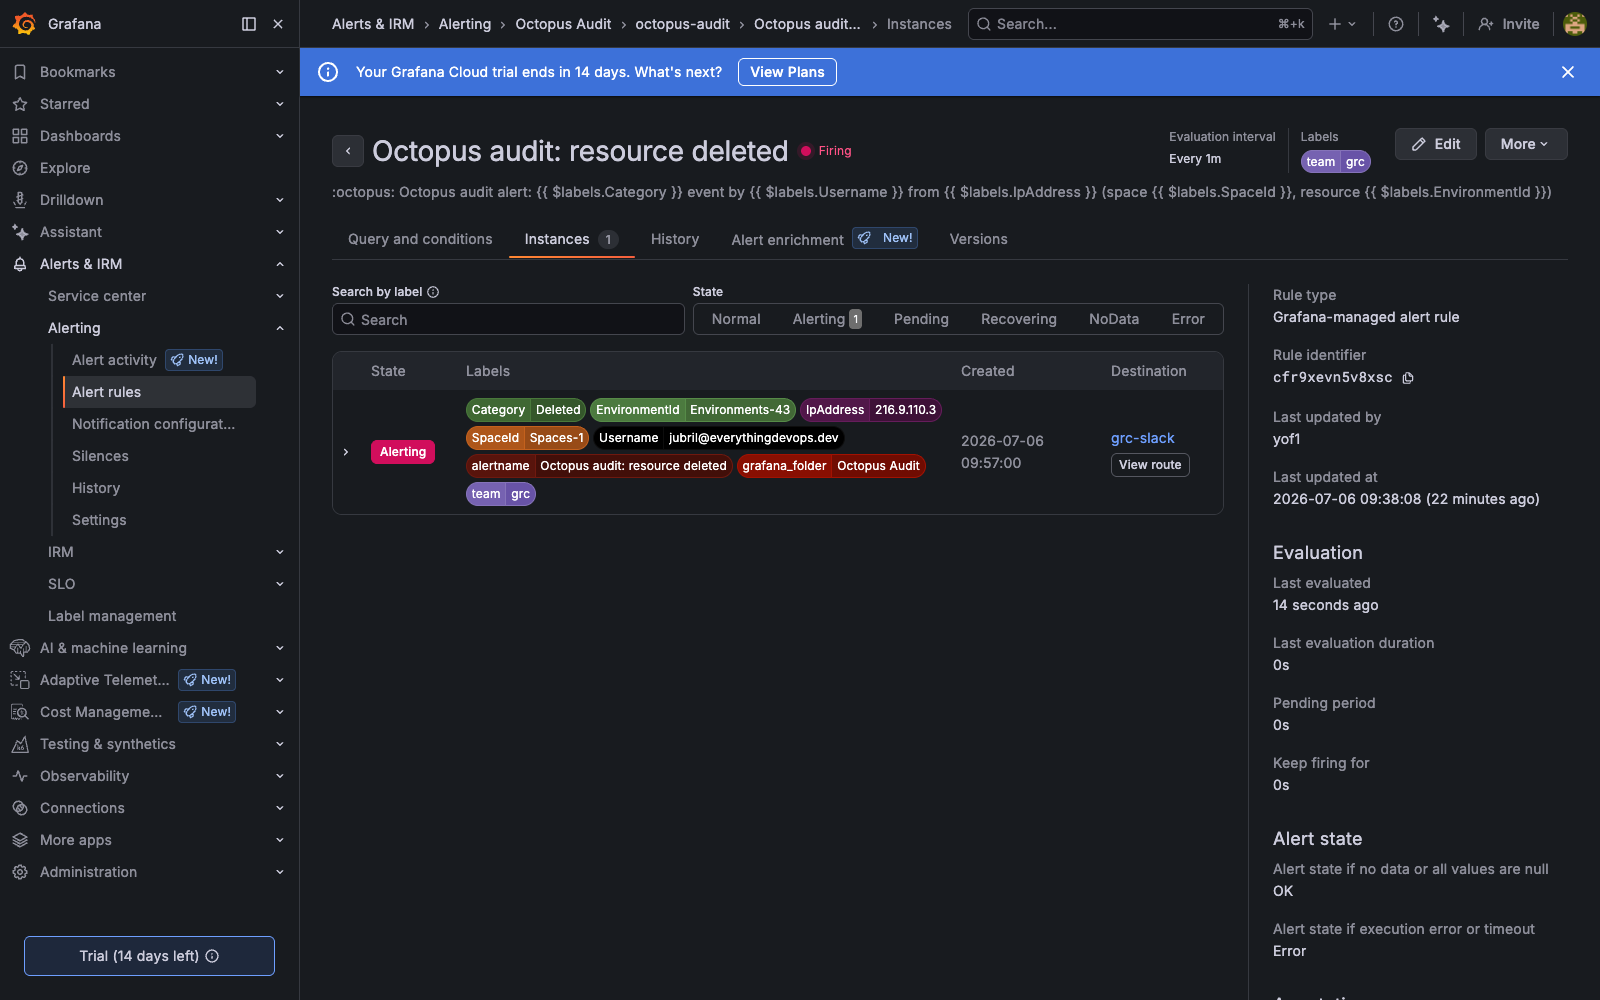This screenshot has height=1000, width=1600.
Task: Click the team grc label badge in header
Action: pyautogui.click(x=1336, y=162)
